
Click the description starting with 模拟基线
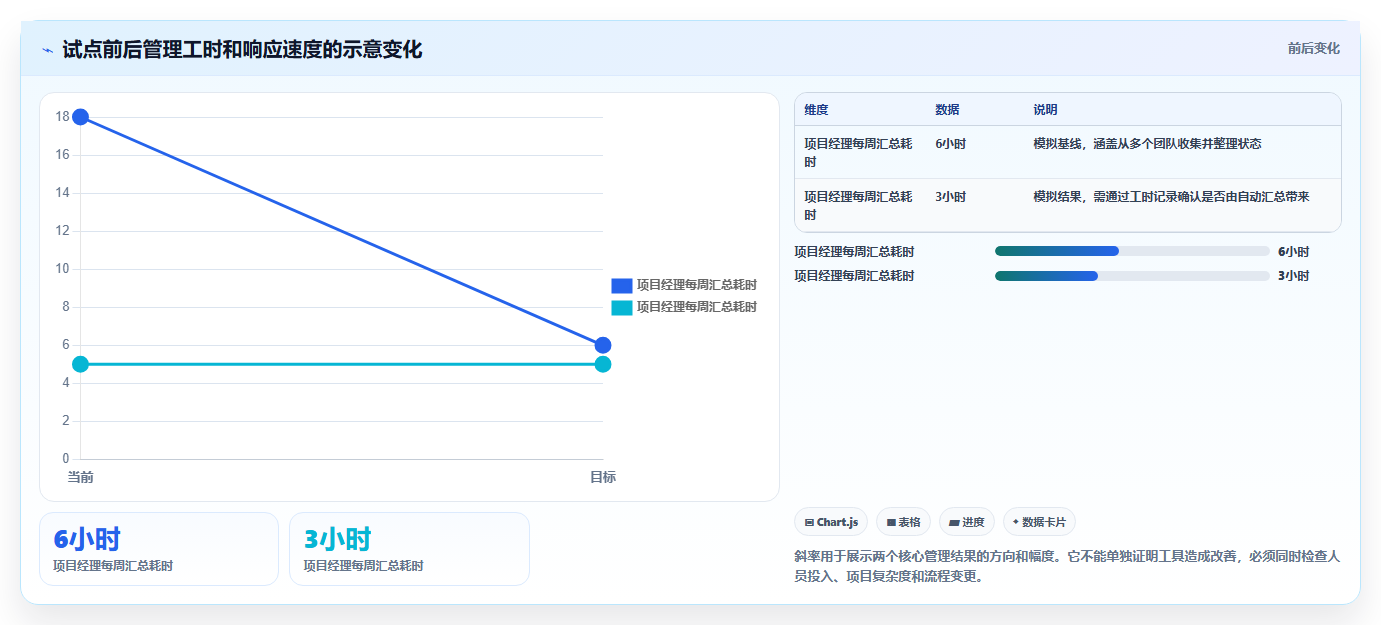[x=1147, y=144]
